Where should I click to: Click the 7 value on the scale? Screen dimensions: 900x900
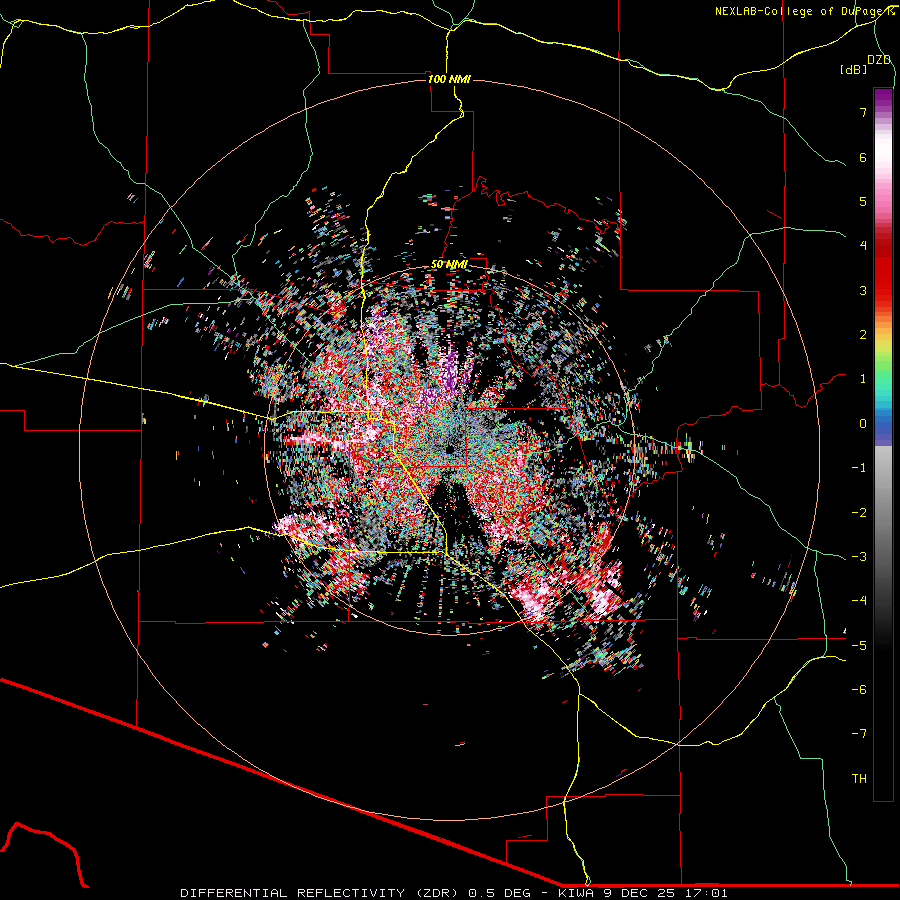pyautogui.click(x=863, y=112)
